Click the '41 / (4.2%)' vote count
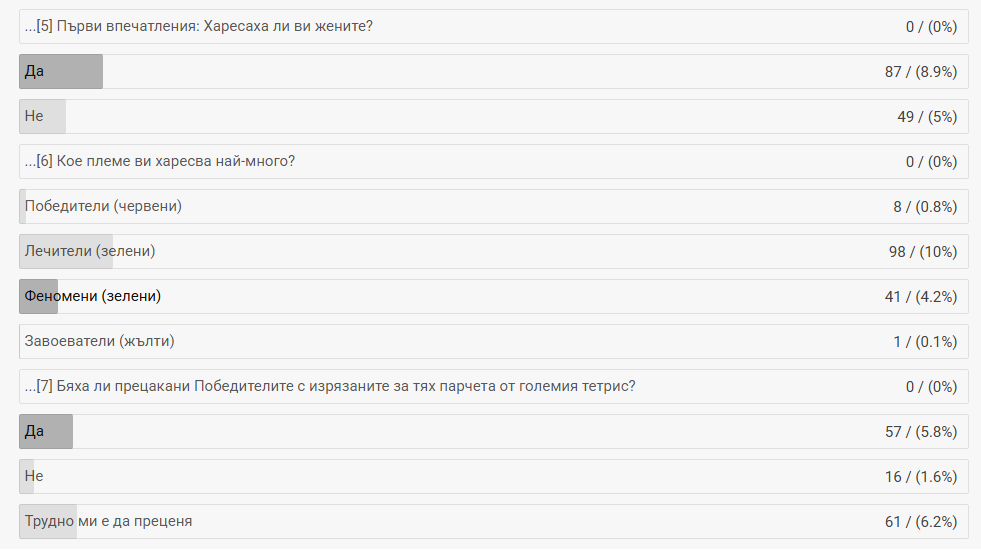981x554 pixels. coord(921,297)
